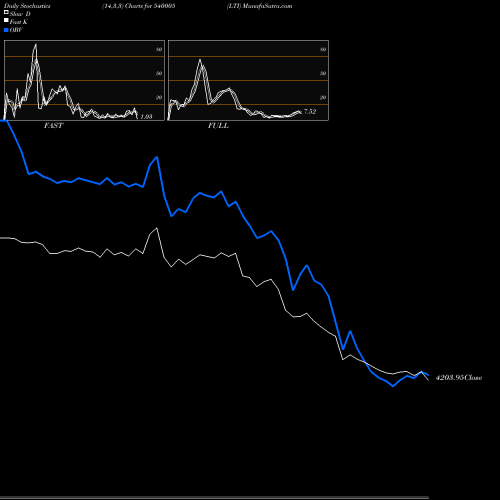Click the '4203.95Close' price label
The image size is (500, 500).
[x=459, y=378]
